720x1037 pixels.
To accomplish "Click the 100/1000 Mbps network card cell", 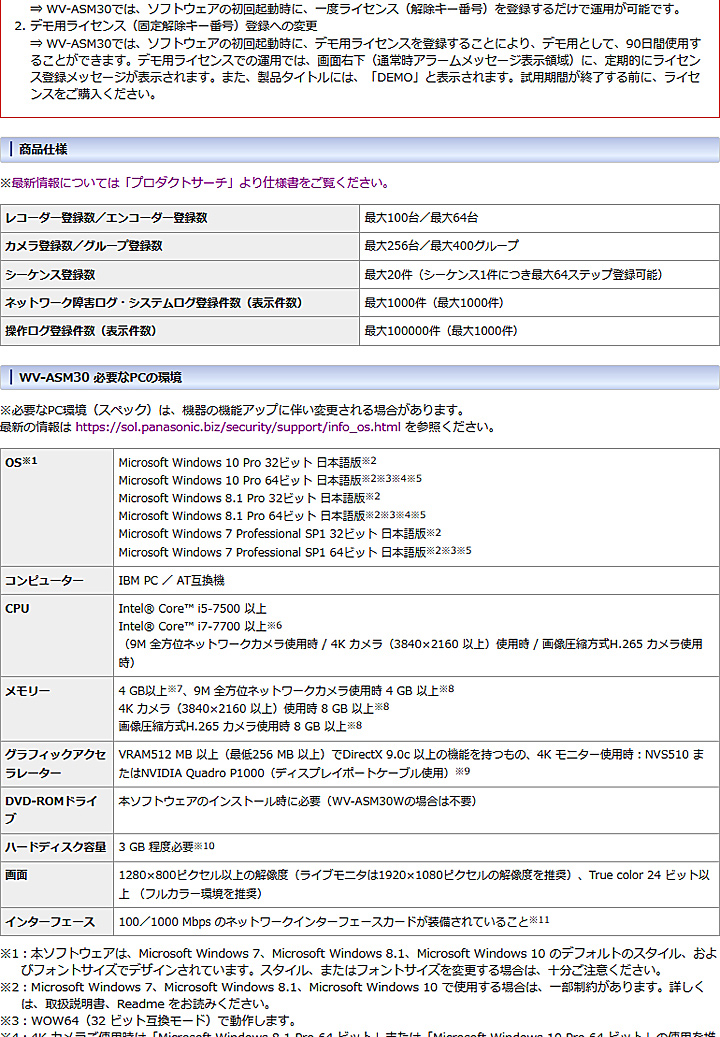I will tap(417, 922).
